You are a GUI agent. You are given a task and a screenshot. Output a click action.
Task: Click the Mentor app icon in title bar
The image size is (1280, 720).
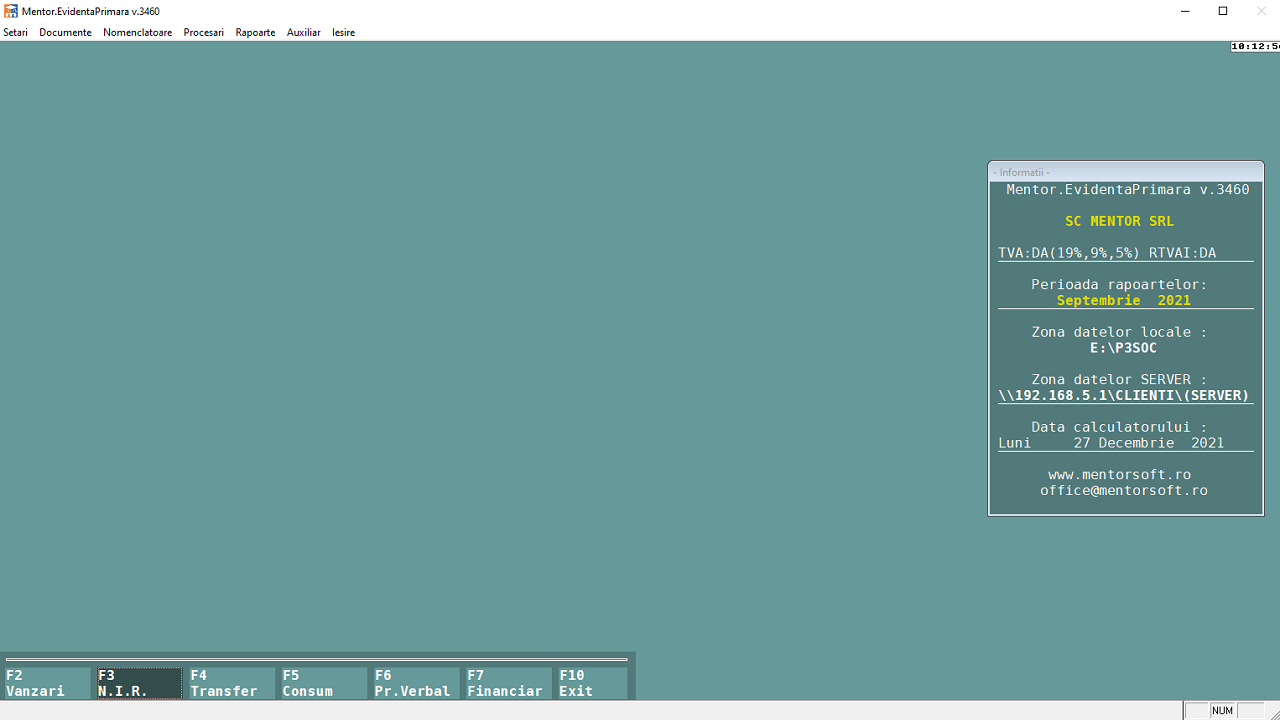point(11,11)
